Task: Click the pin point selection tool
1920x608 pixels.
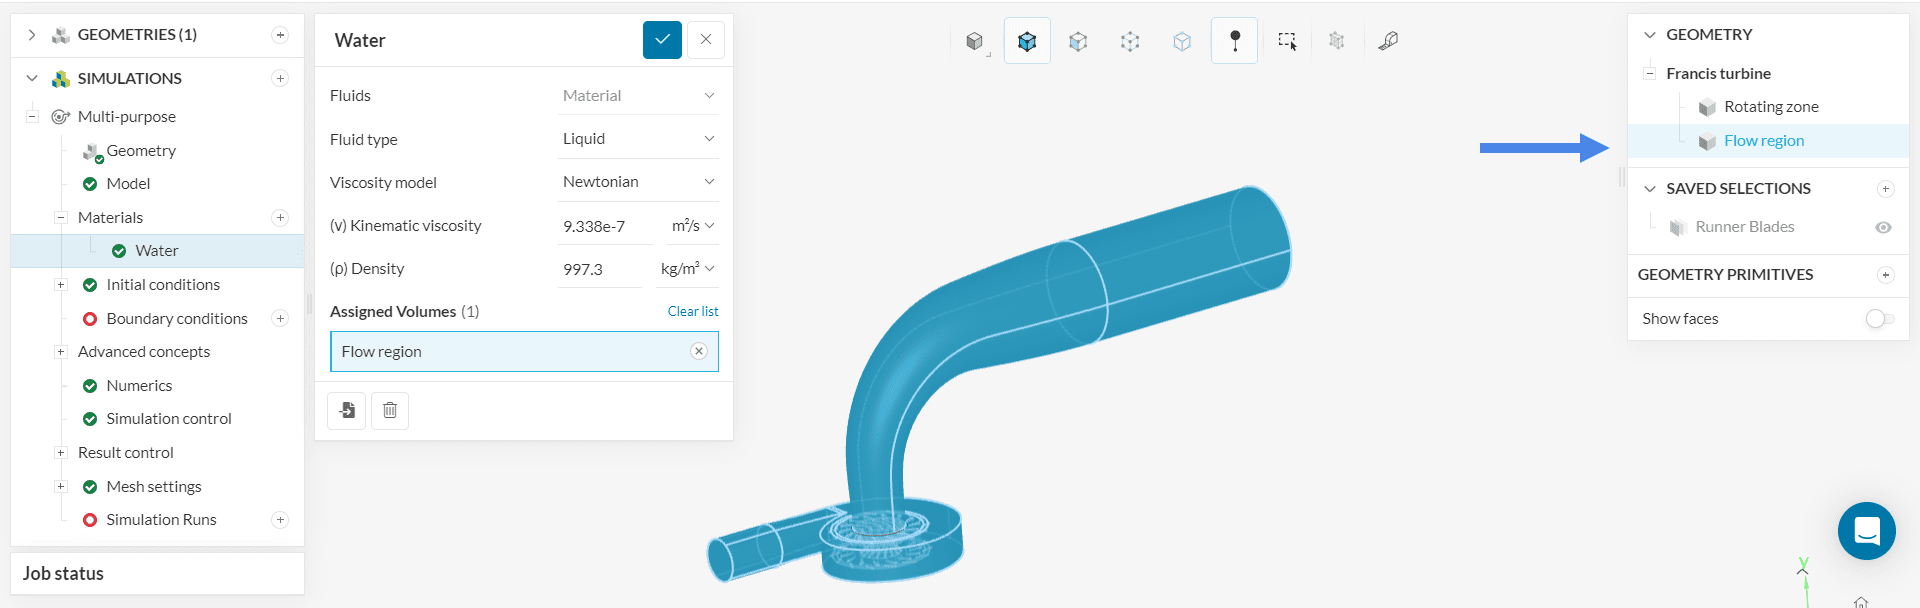Action: tap(1234, 41)
